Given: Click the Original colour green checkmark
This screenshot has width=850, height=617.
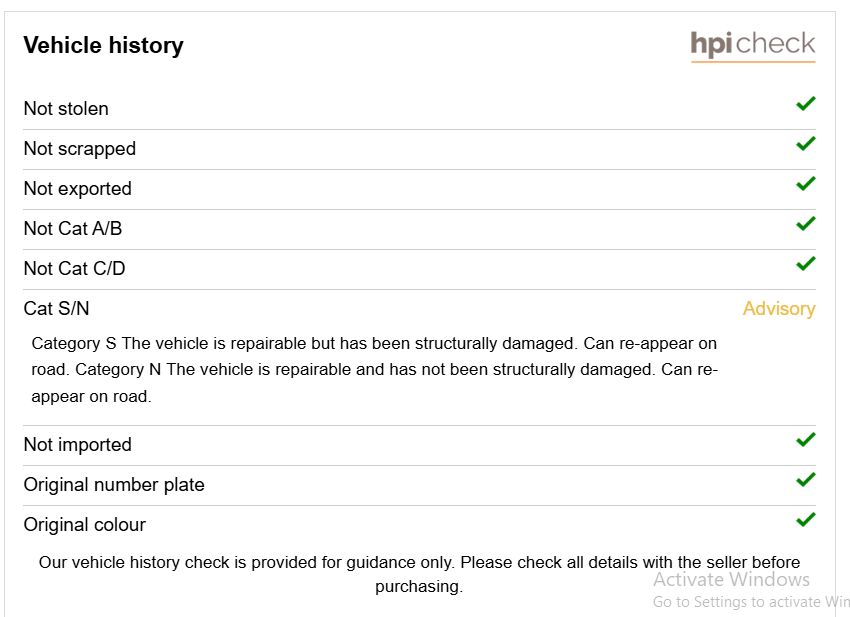Looking at the screenshot, I should 806,520.
